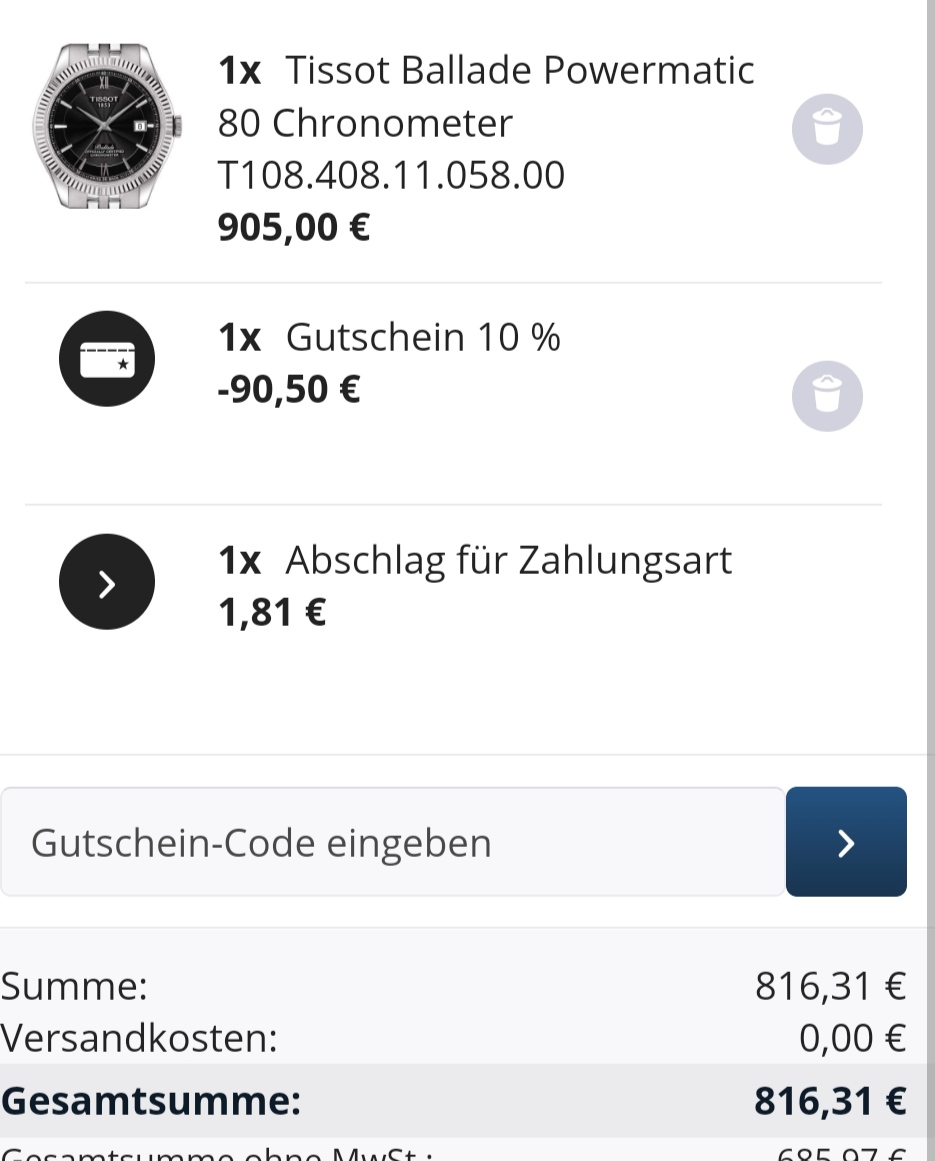Click the Versandkosten amount 0,00 €
Image resolution: width=935 pixels, height=1161 pixels.
[x=851, y=1039]
